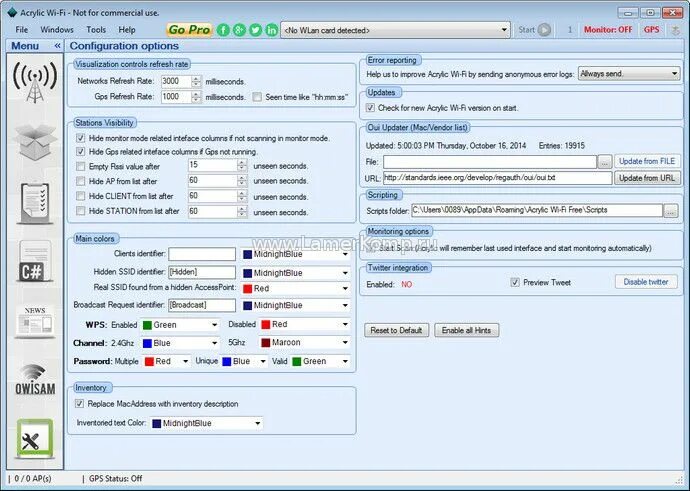The image size is (690, 491).
Task: Click the OUI URL input field
Action: [x=497, y=178]
